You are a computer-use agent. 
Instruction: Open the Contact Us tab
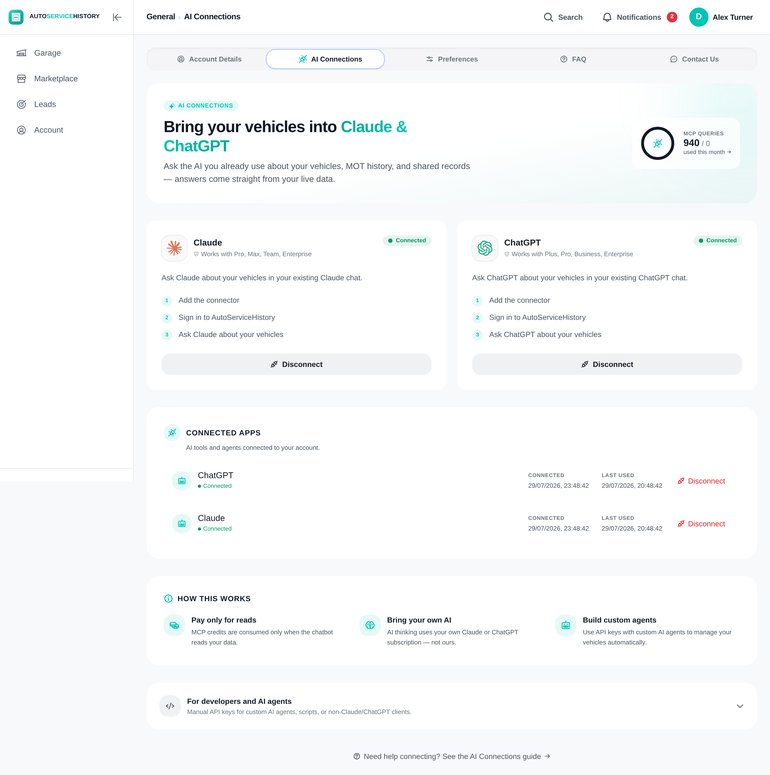[694, 59]
